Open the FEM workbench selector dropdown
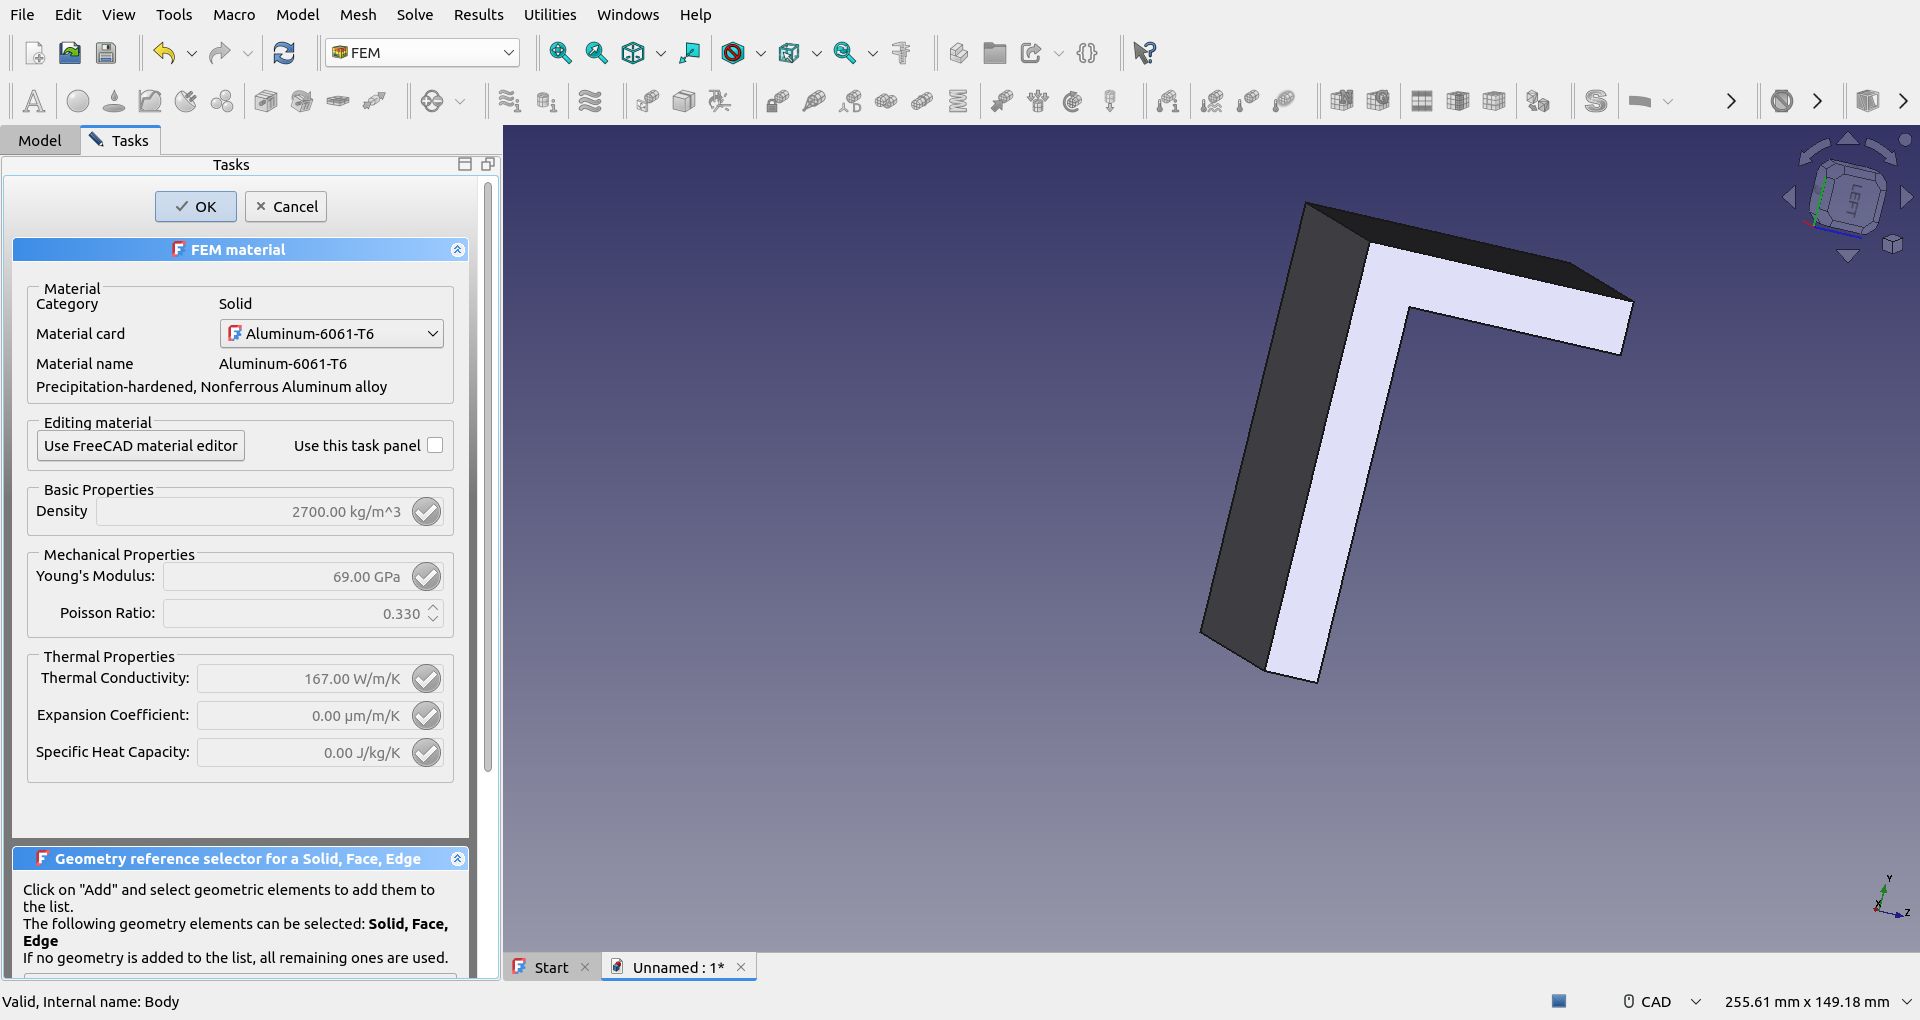 (423, 53)
